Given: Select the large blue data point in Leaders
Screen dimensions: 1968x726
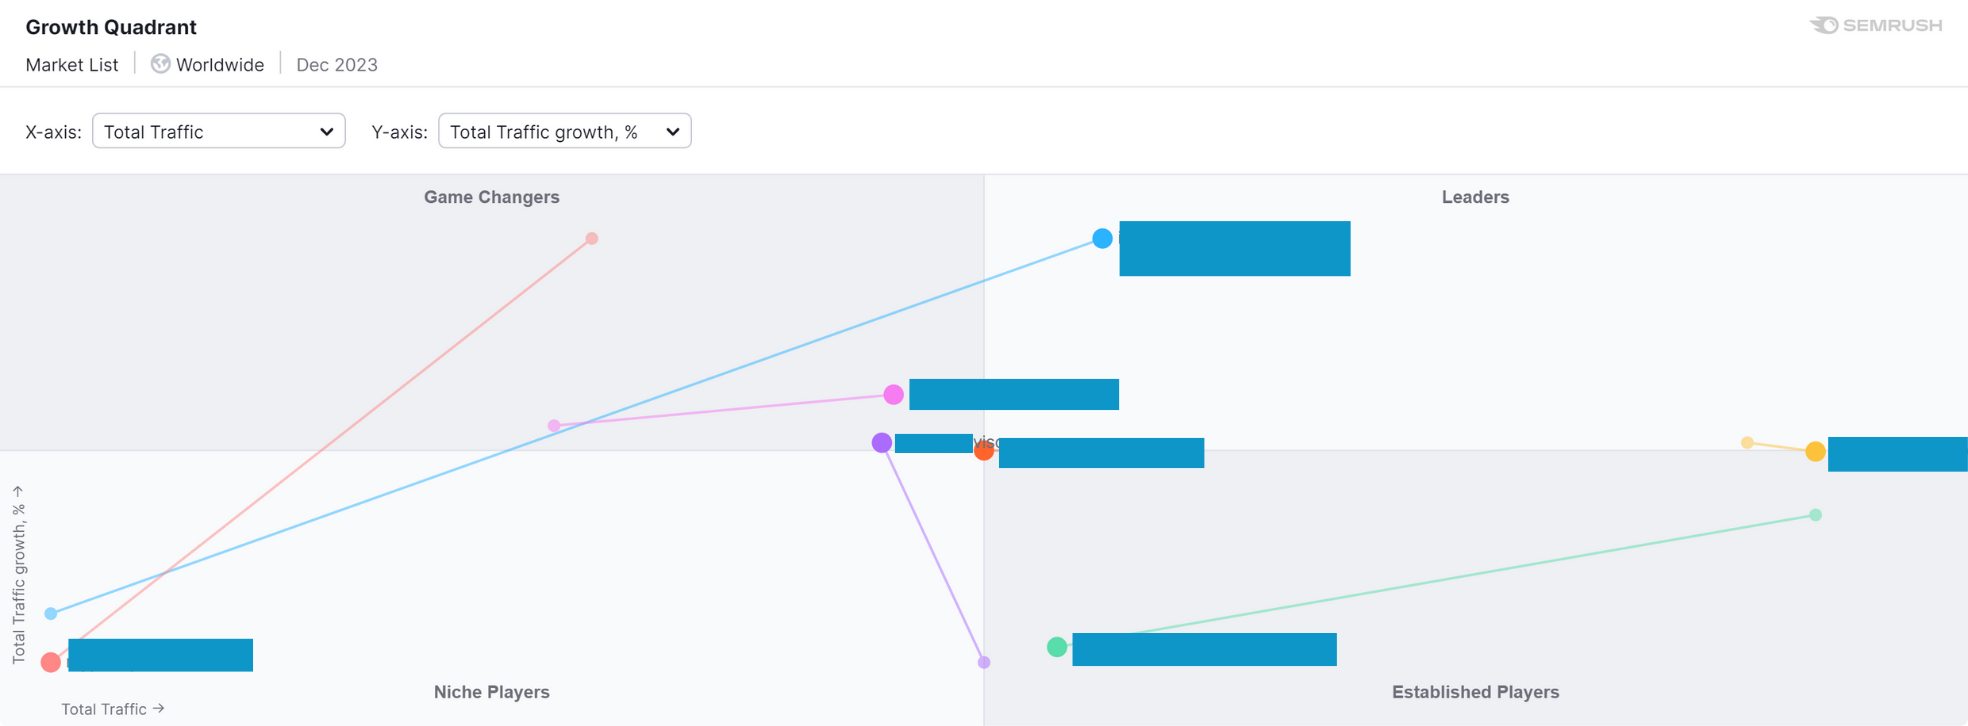Looking at the screenshot, I should (x=1102, y=238).
